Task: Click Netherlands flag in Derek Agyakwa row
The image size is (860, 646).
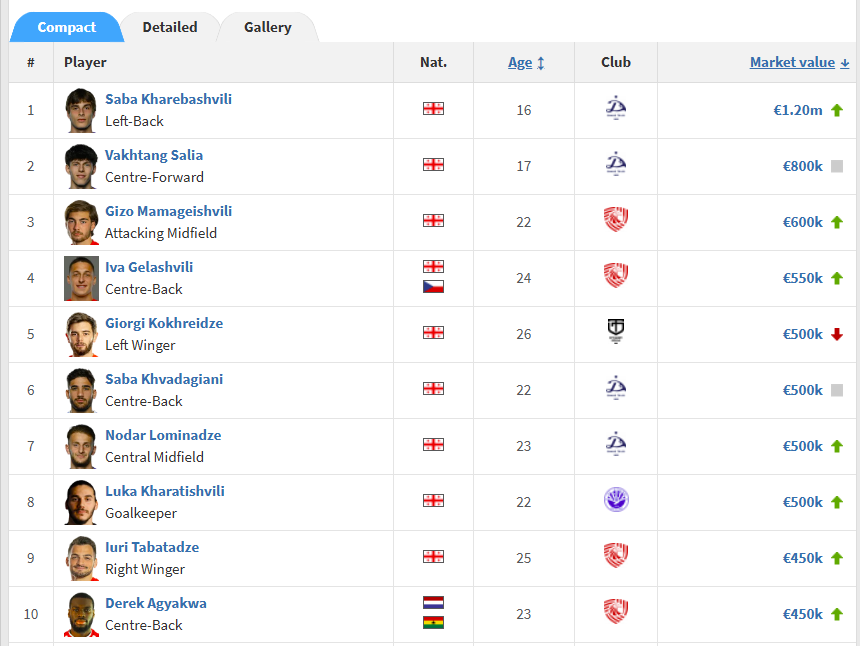Action: pos(433,603)
